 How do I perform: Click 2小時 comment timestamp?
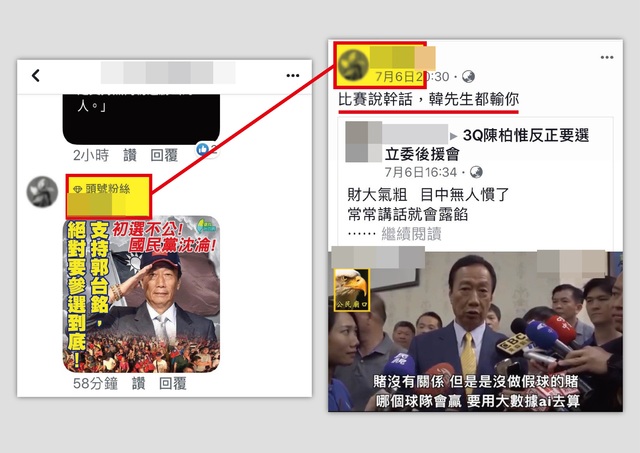pos(91,155)
